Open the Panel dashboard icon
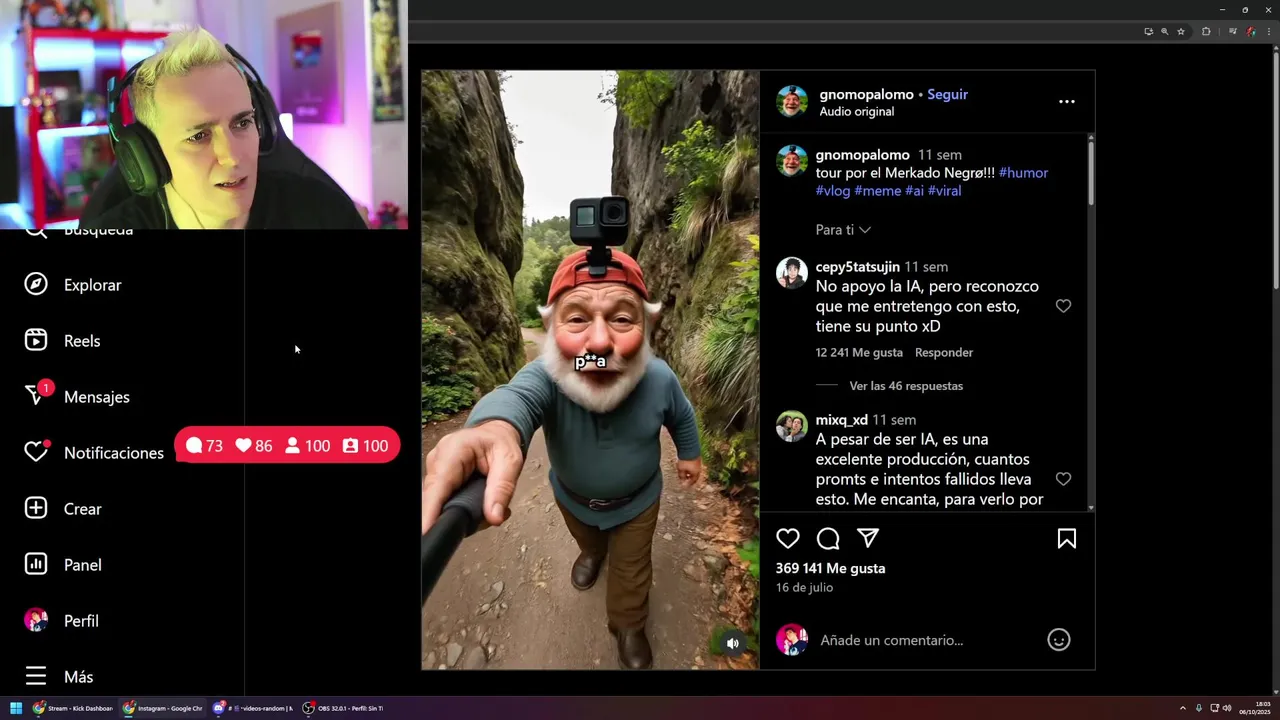 [x=36, y=565]
